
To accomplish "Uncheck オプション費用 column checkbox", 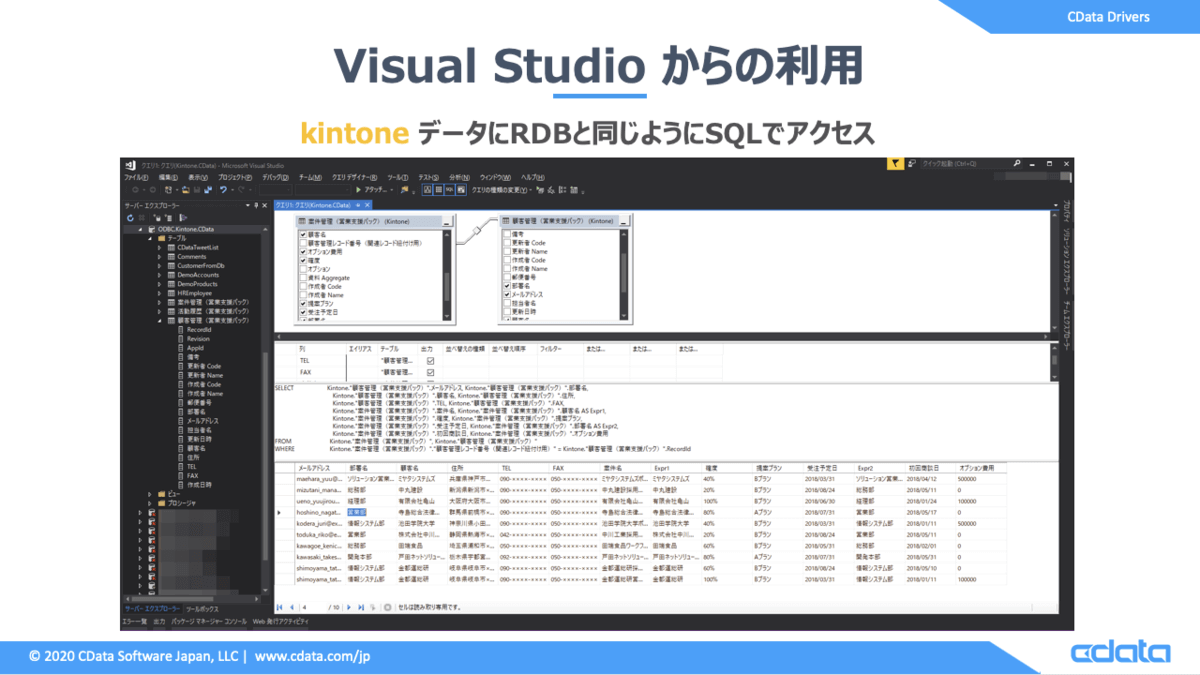I will click(303, 252).
